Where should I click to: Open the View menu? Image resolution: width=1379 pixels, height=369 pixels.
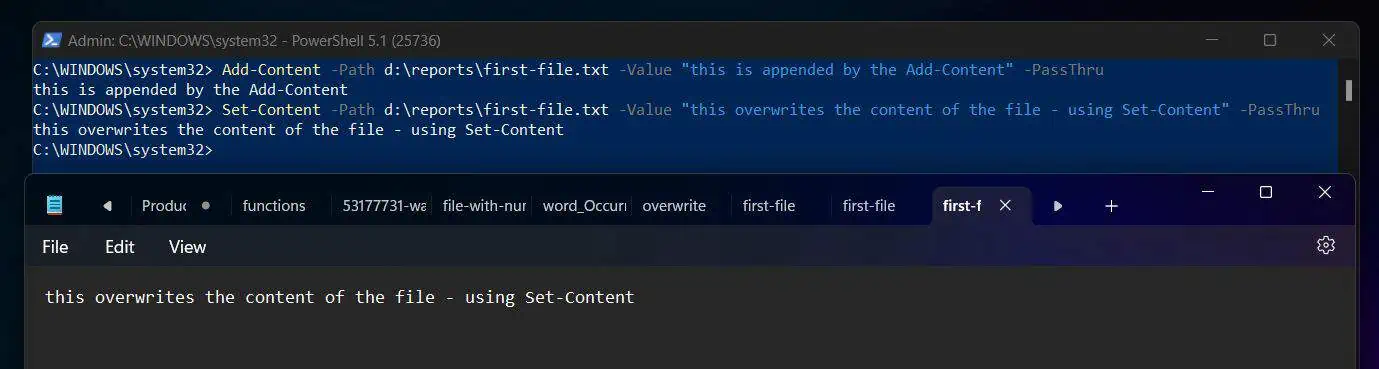(187, 247)
